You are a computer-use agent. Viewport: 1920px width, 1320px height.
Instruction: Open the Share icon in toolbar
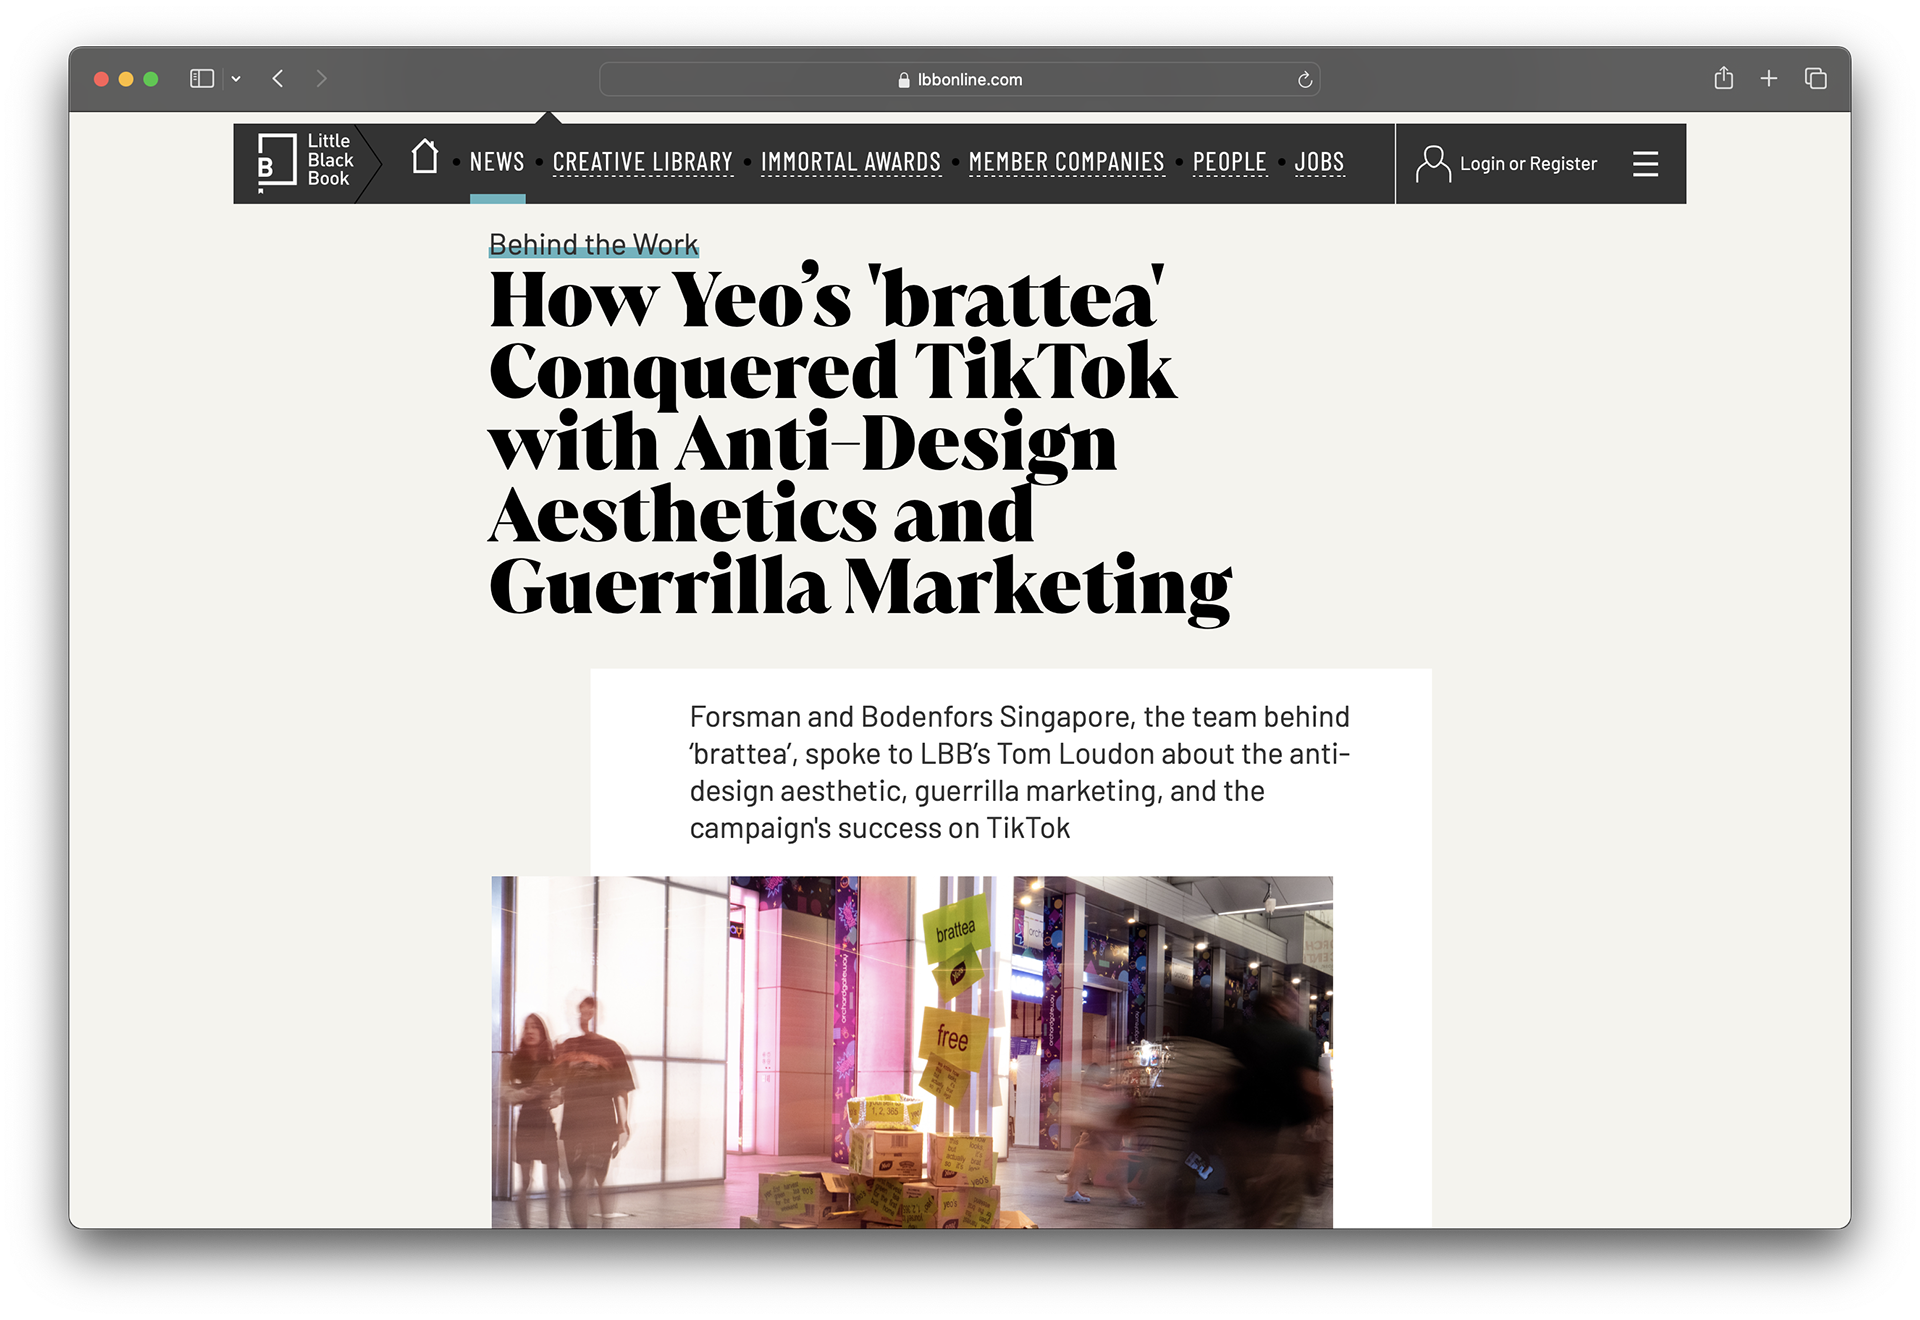click(x=1723, y=78)
